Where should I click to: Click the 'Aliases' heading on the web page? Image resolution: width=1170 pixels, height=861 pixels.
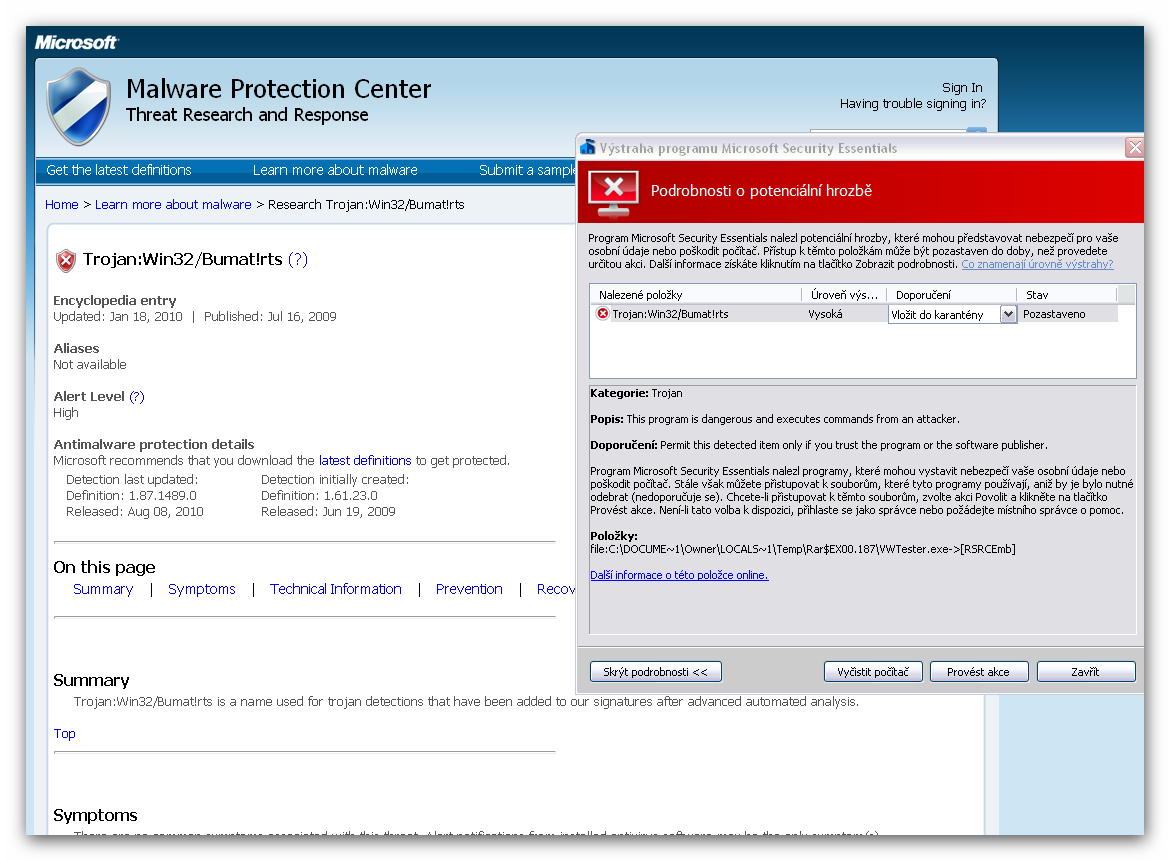pyautogui.click(x=76, y=348)
